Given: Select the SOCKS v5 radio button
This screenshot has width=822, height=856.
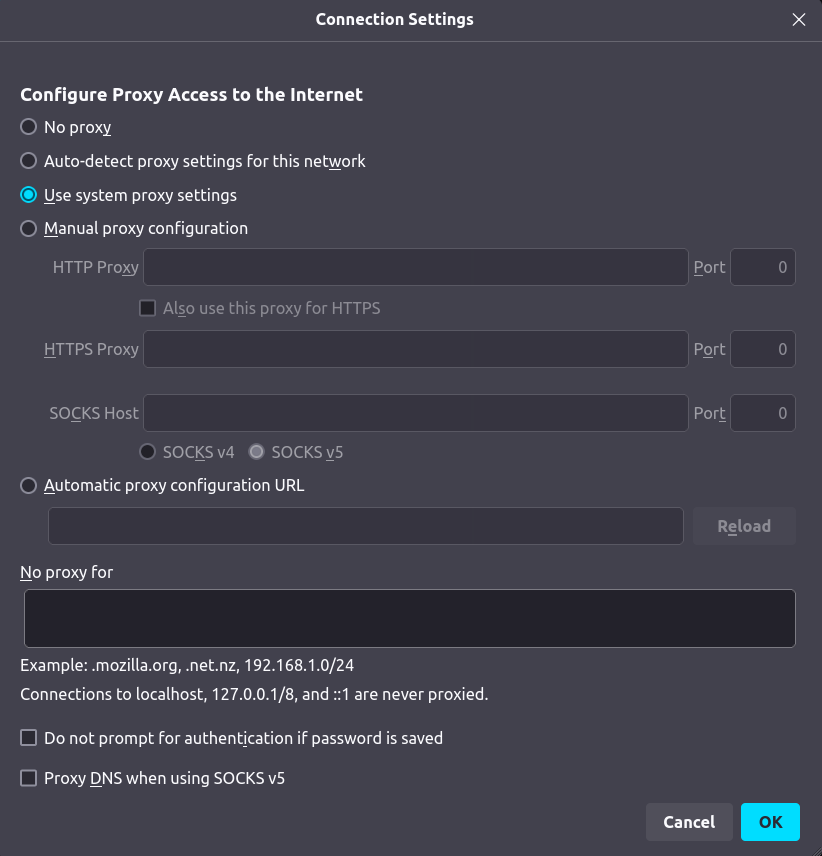Looking at the screenshot, I should coord(256,452).
